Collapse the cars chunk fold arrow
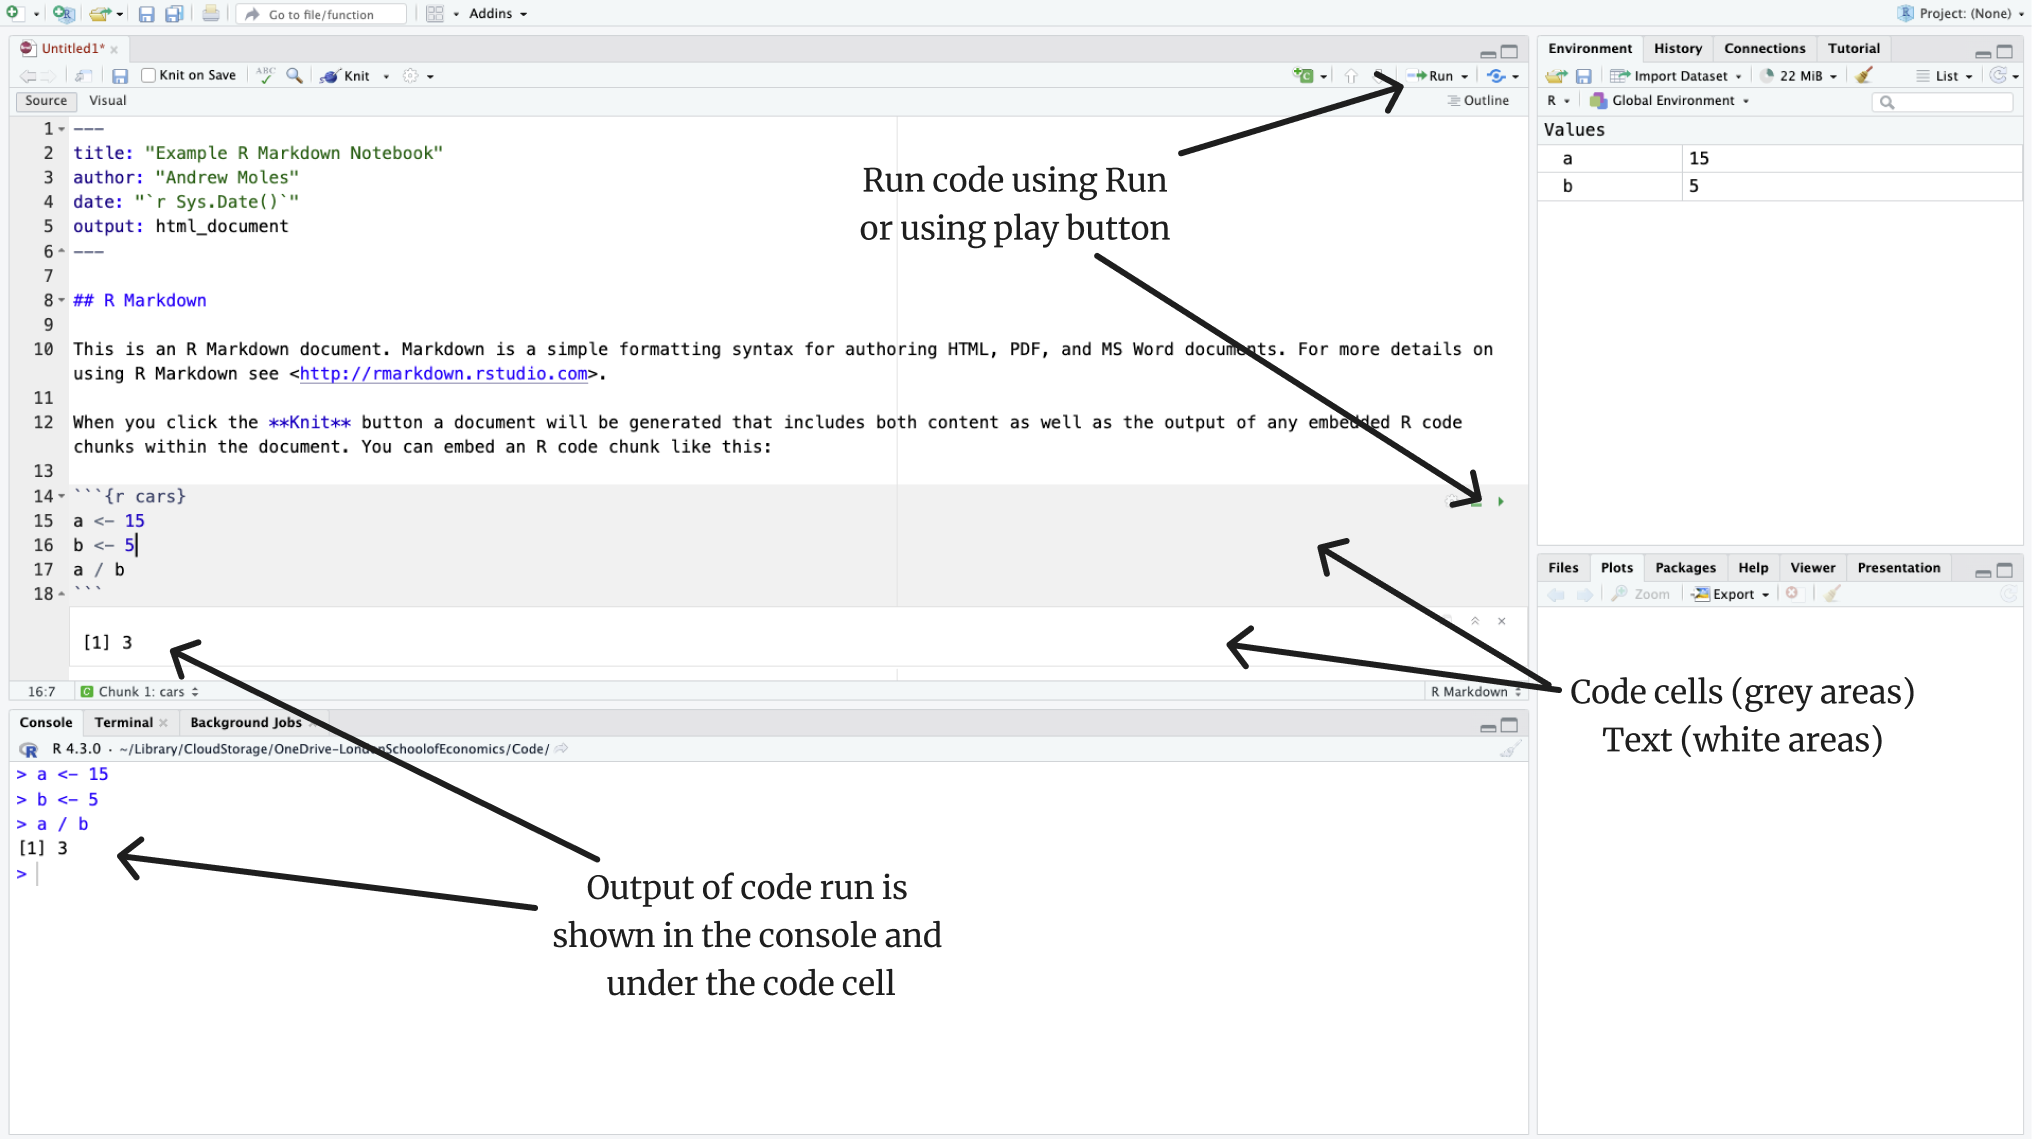Image resolution: width=2033 pixels, height=1139 pixels. click(62, 496)
